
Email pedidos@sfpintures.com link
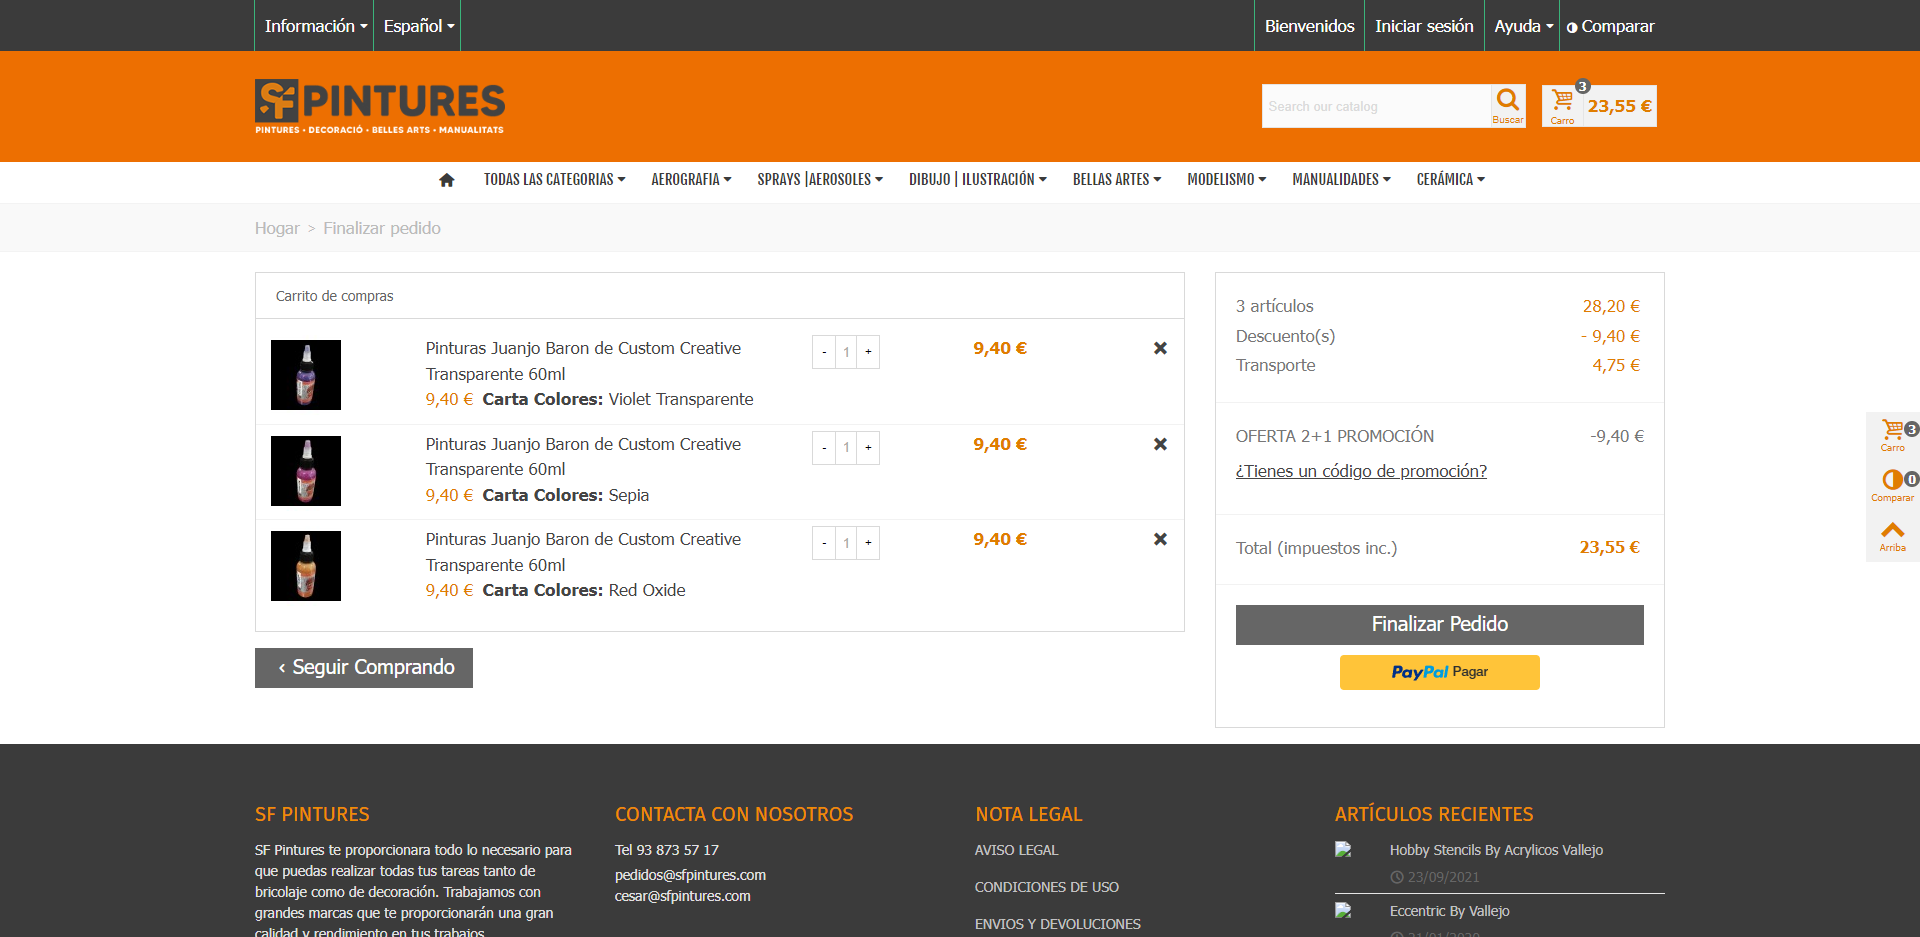pyautogui.click(x=690, y=875)
